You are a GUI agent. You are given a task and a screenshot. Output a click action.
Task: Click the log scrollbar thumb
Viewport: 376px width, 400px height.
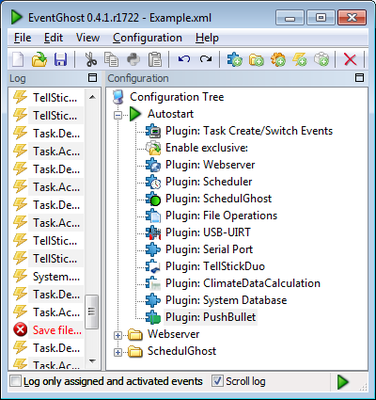tap(92, 312)
